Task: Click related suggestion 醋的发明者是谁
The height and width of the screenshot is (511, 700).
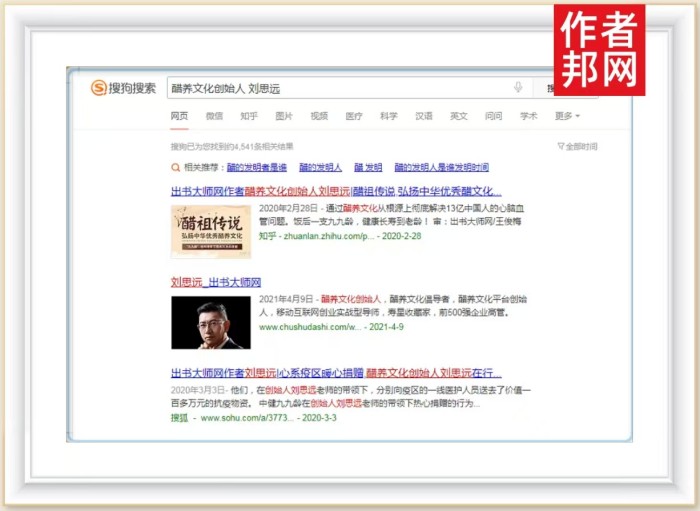Action: coord(257,168)
